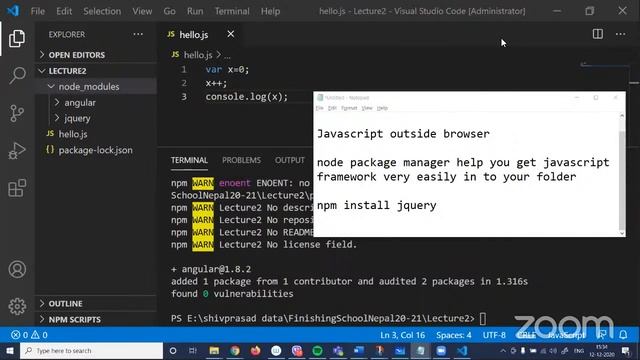640x360 pixels.
Task: Open Notepad's File menu
Action: tap(320, 108)
